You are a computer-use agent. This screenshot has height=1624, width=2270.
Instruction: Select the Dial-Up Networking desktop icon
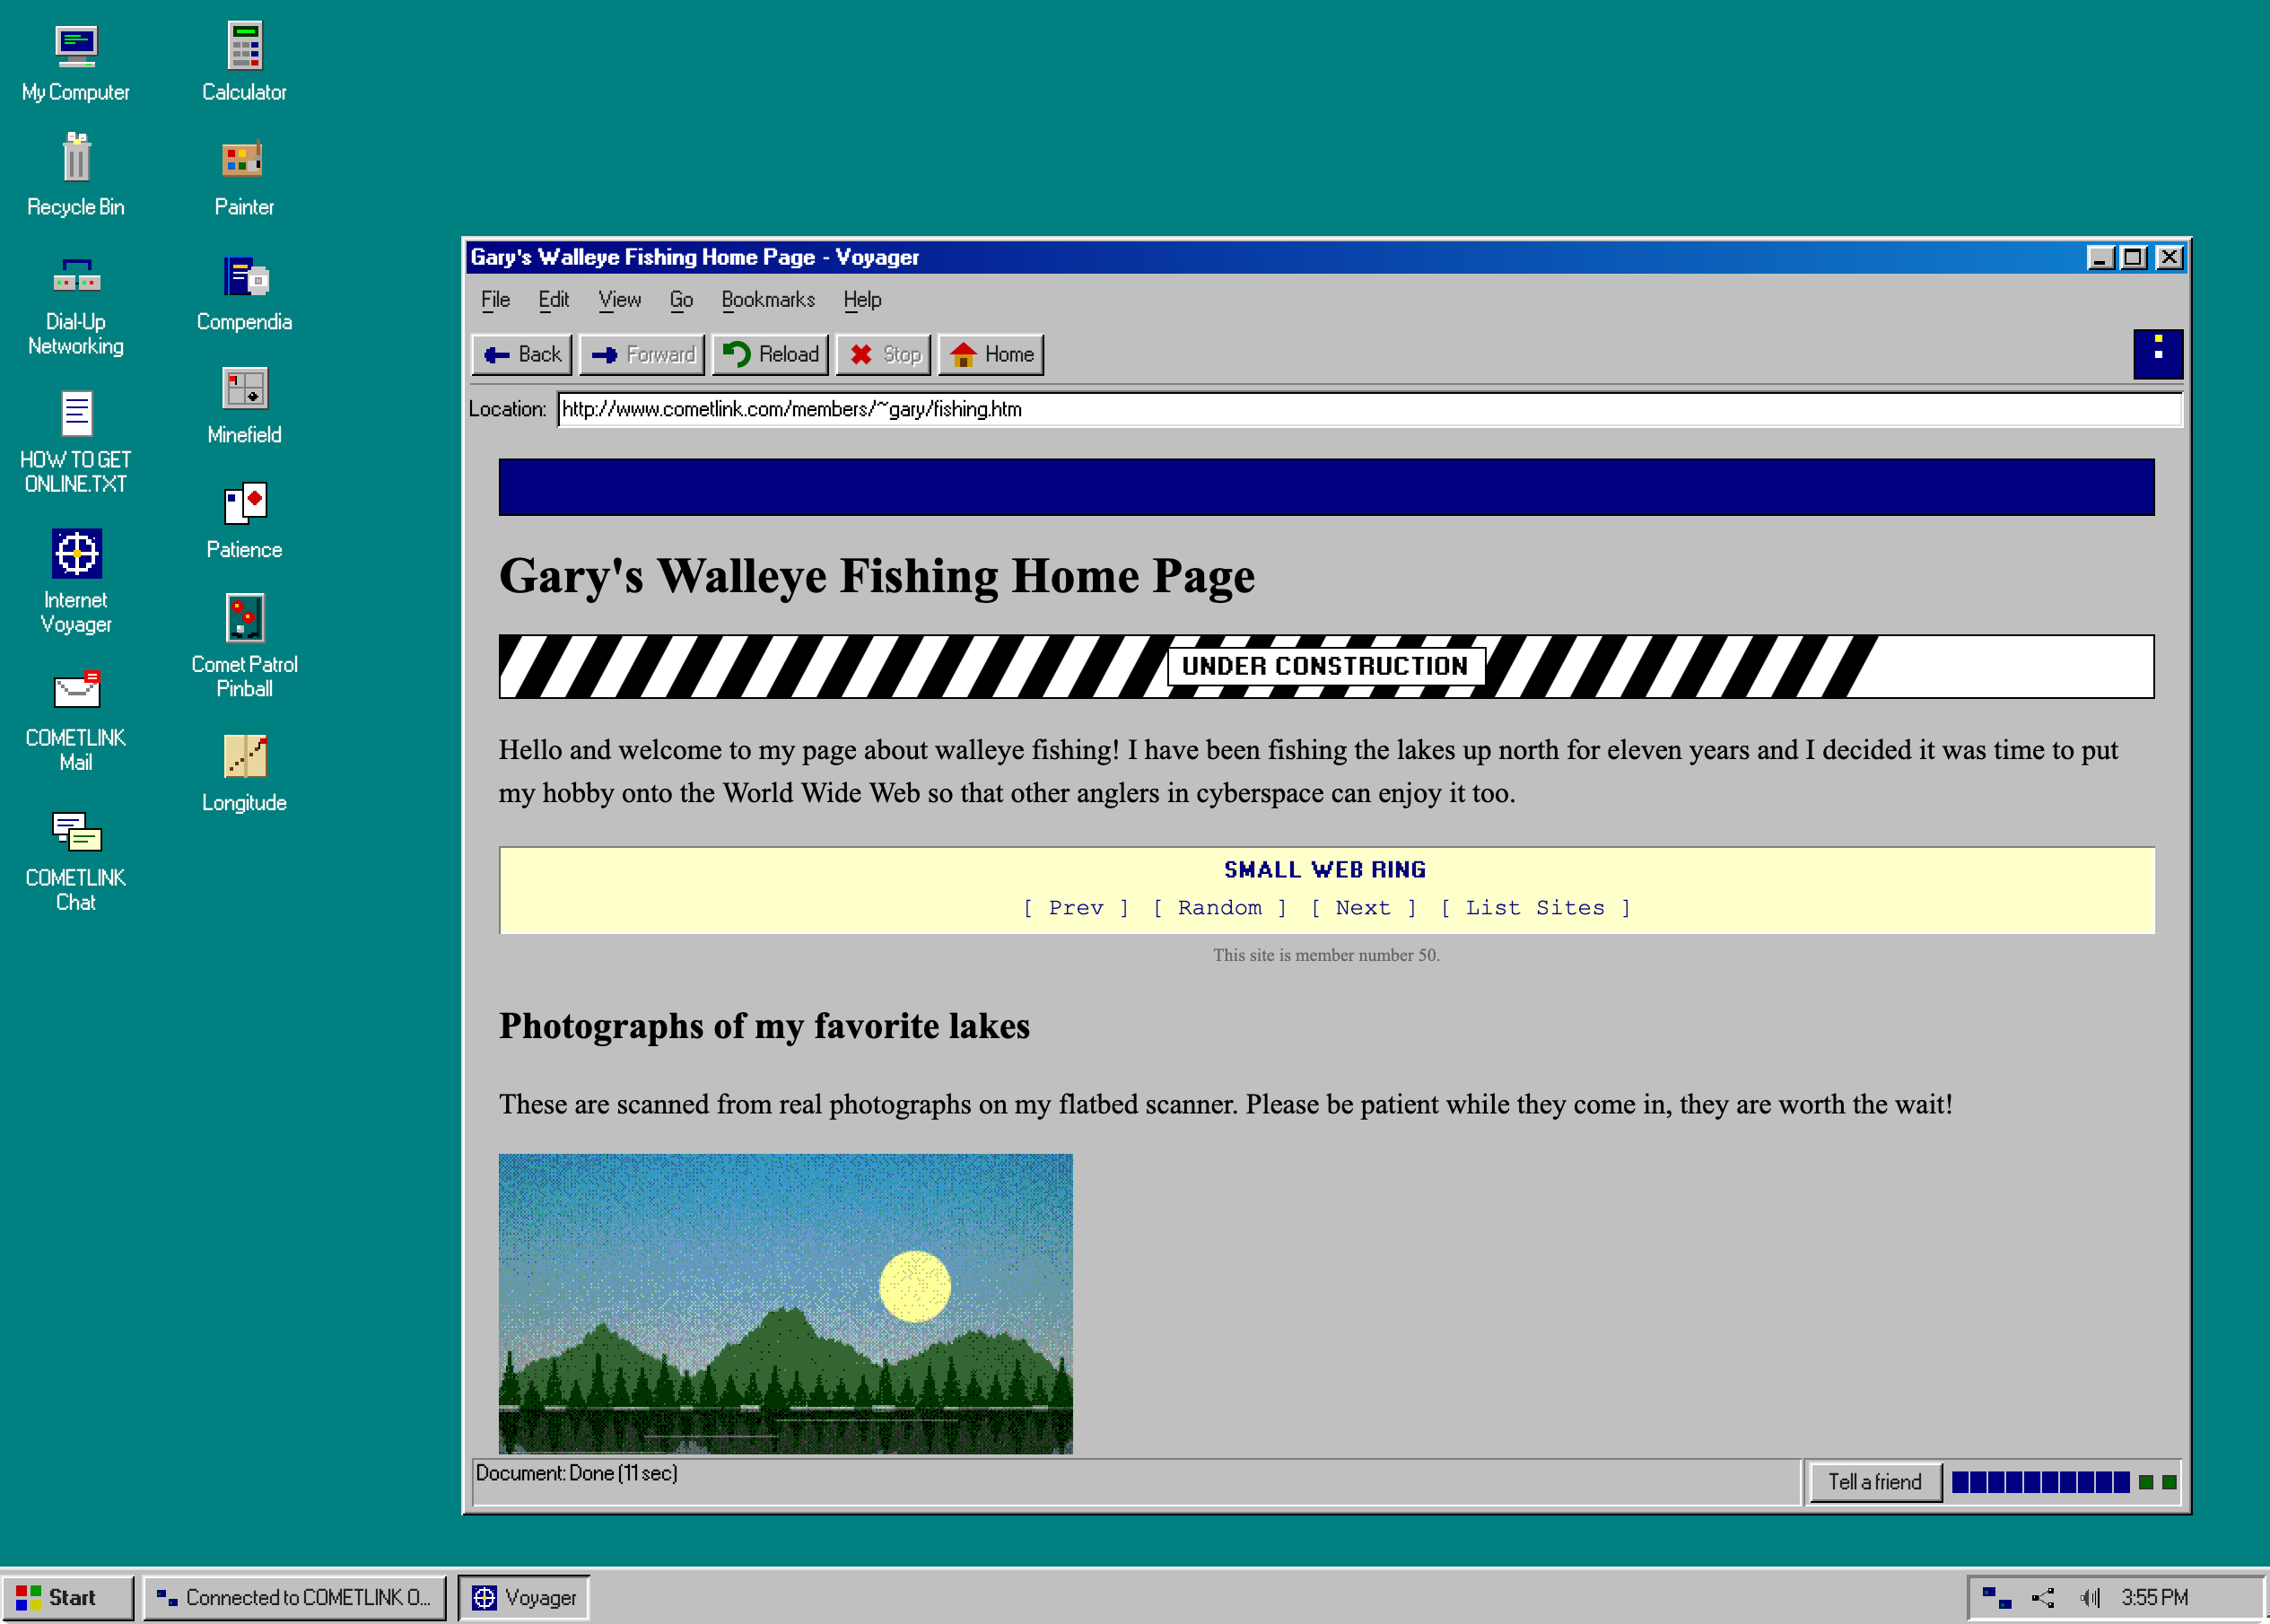point(76,305)
